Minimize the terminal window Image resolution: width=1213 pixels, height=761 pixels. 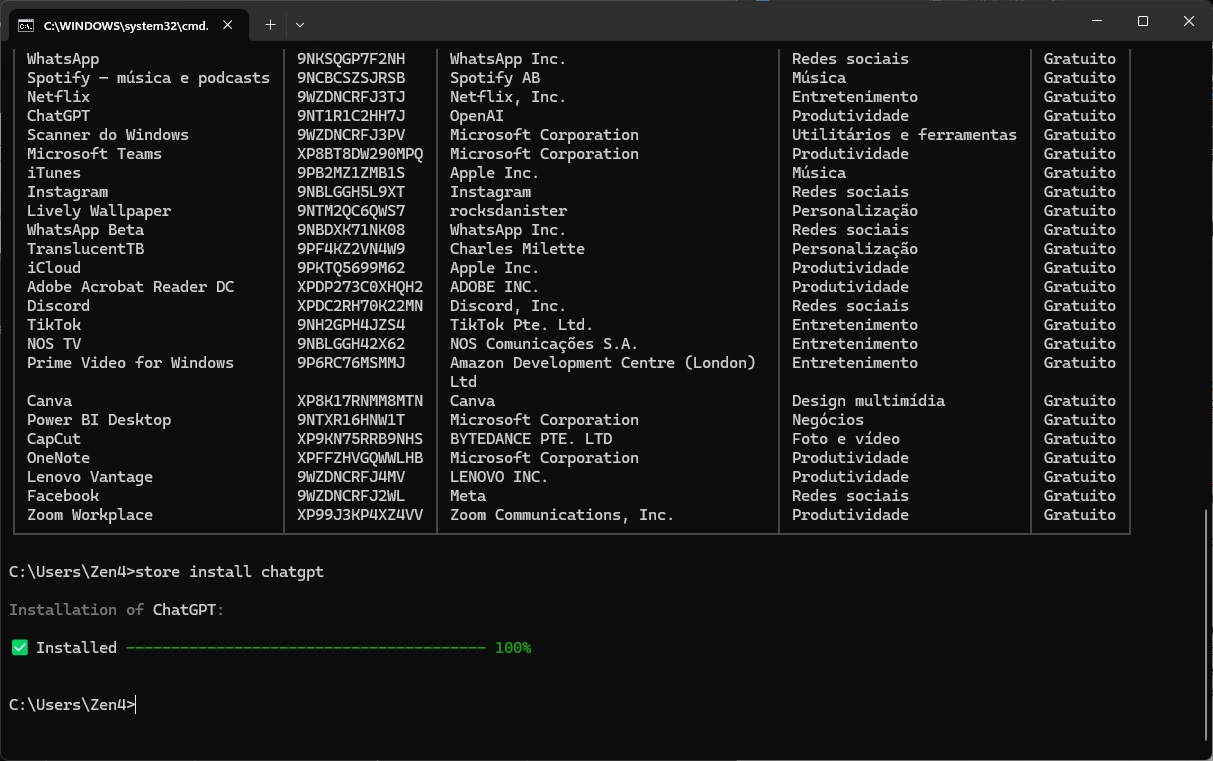[1096, 21]
